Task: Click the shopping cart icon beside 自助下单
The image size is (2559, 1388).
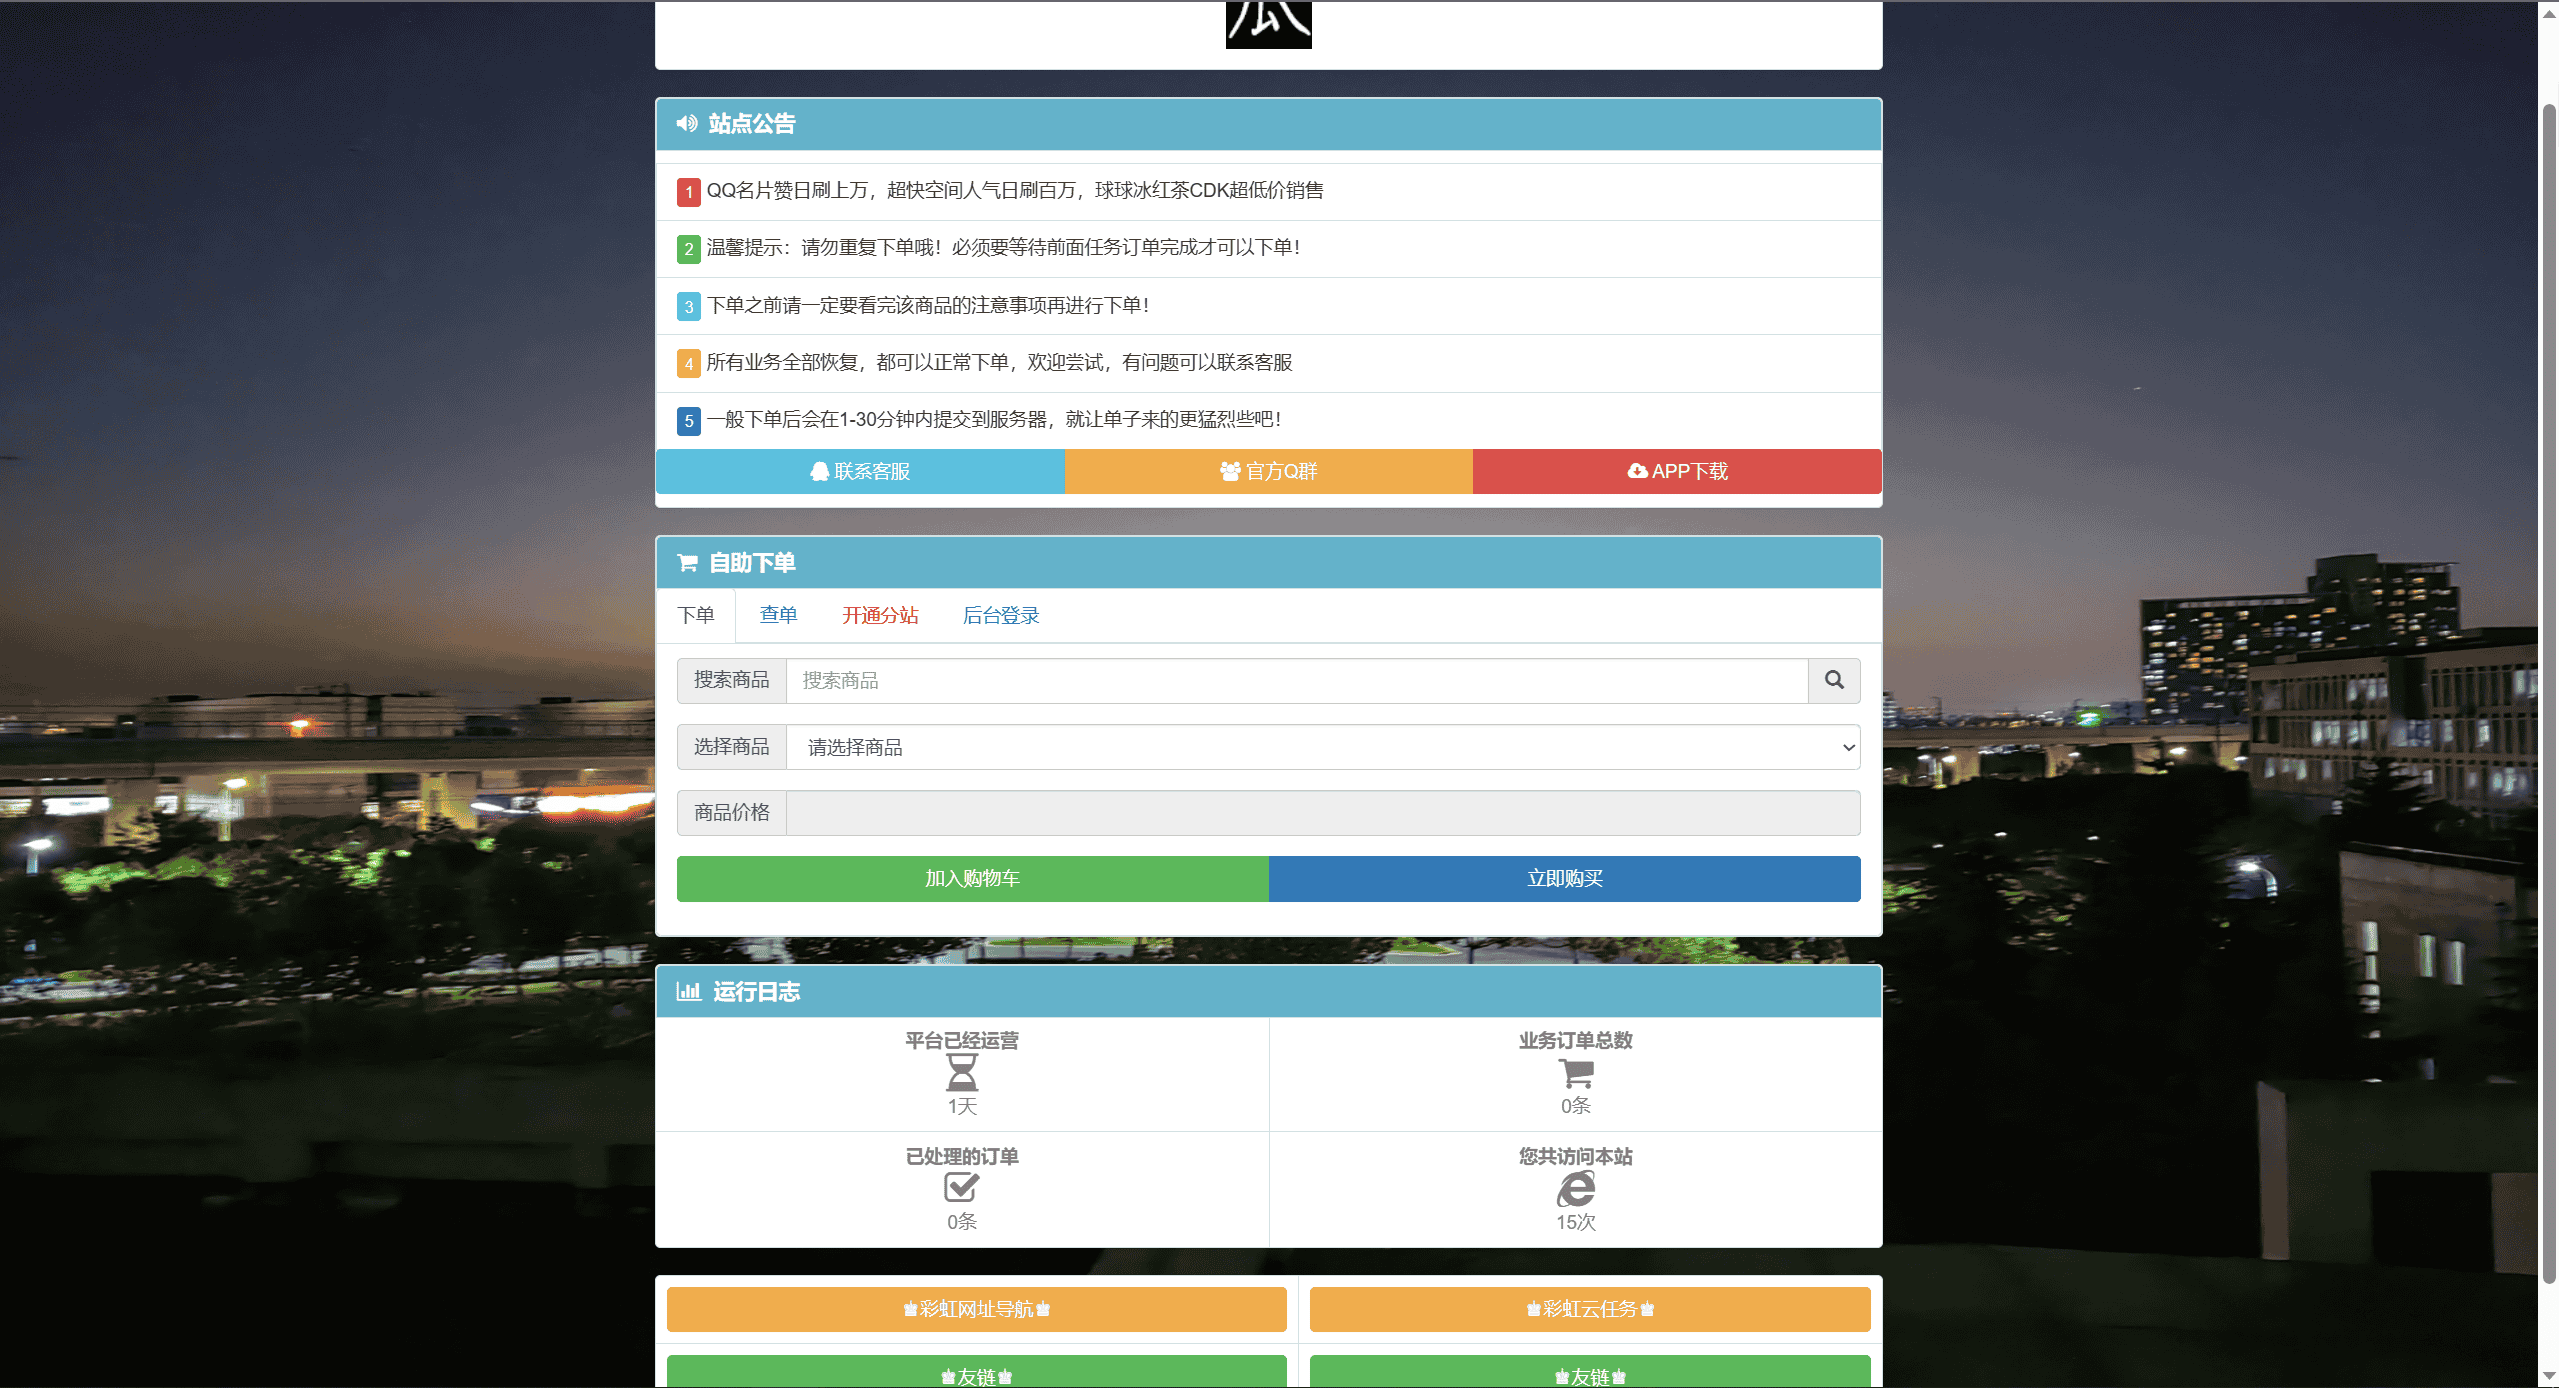Action: coord(687,563)
